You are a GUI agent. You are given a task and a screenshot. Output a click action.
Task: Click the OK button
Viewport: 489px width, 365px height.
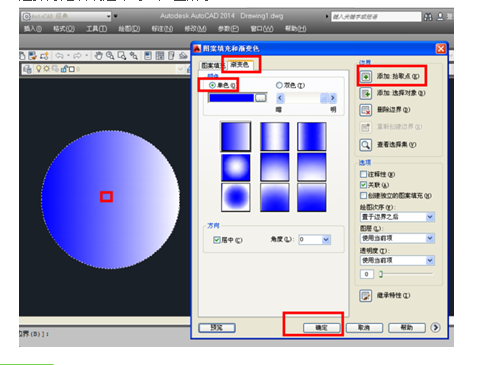[322, 328]
